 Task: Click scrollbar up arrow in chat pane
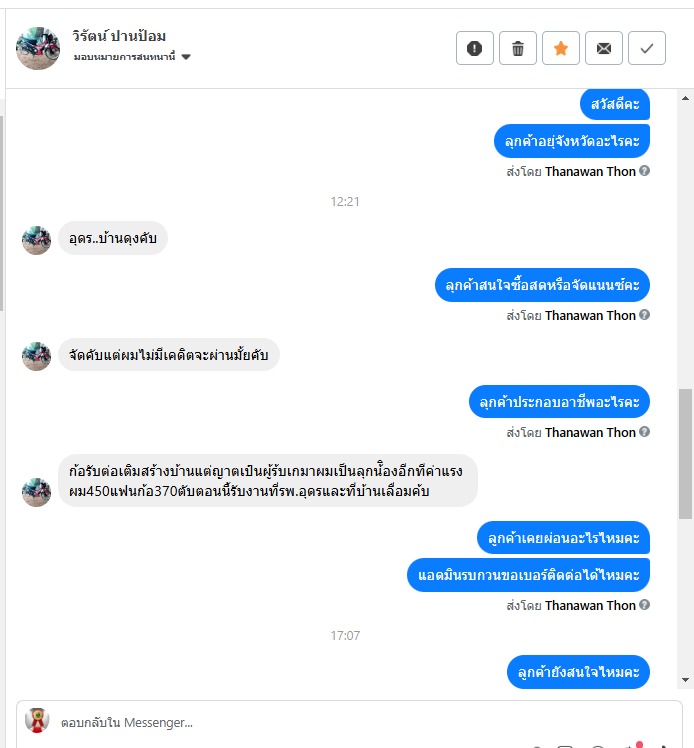click(685, 98)
